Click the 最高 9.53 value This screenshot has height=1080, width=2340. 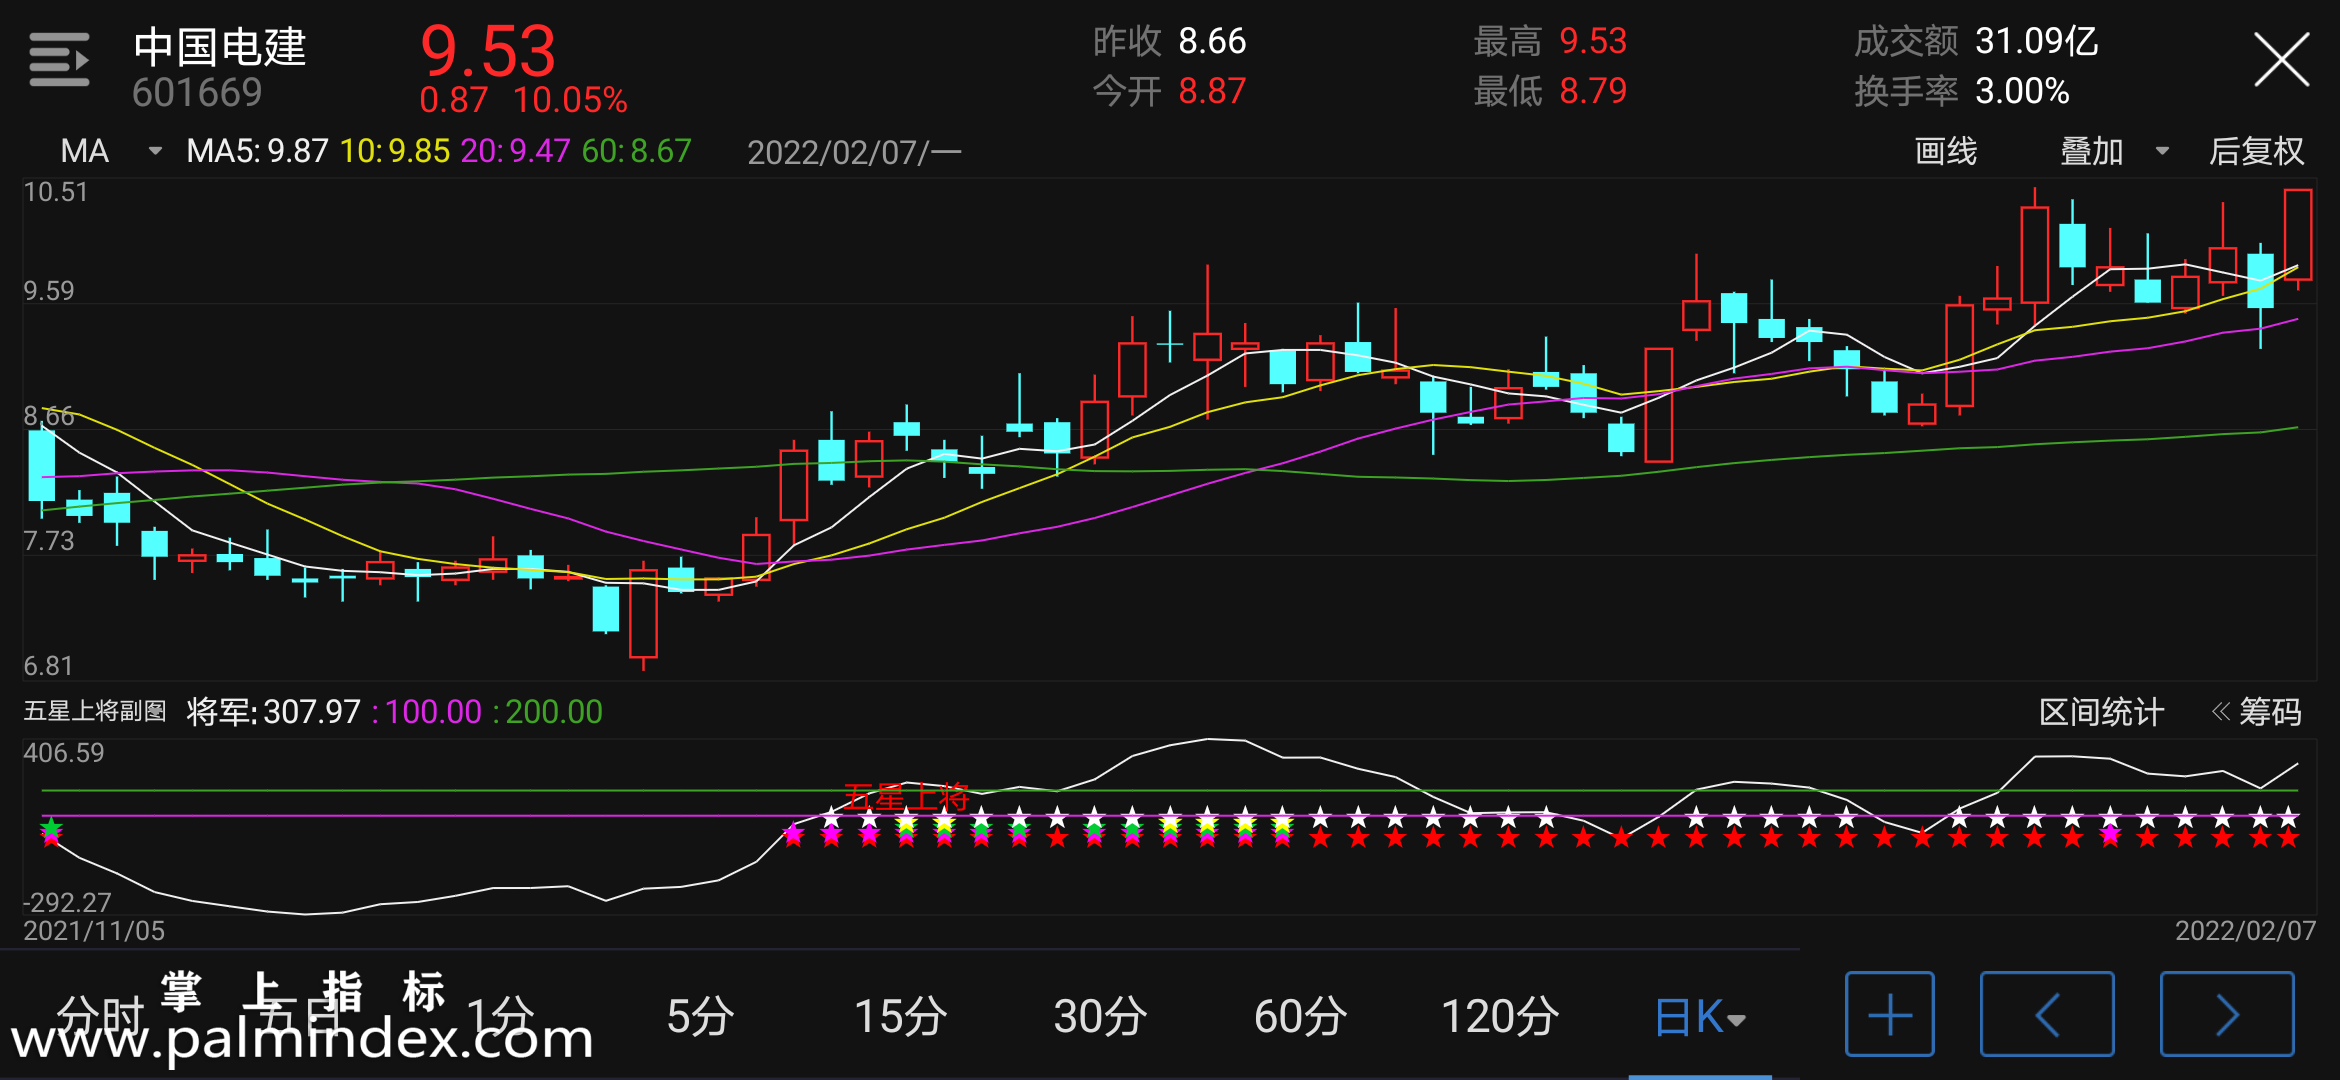[1550, 41]
